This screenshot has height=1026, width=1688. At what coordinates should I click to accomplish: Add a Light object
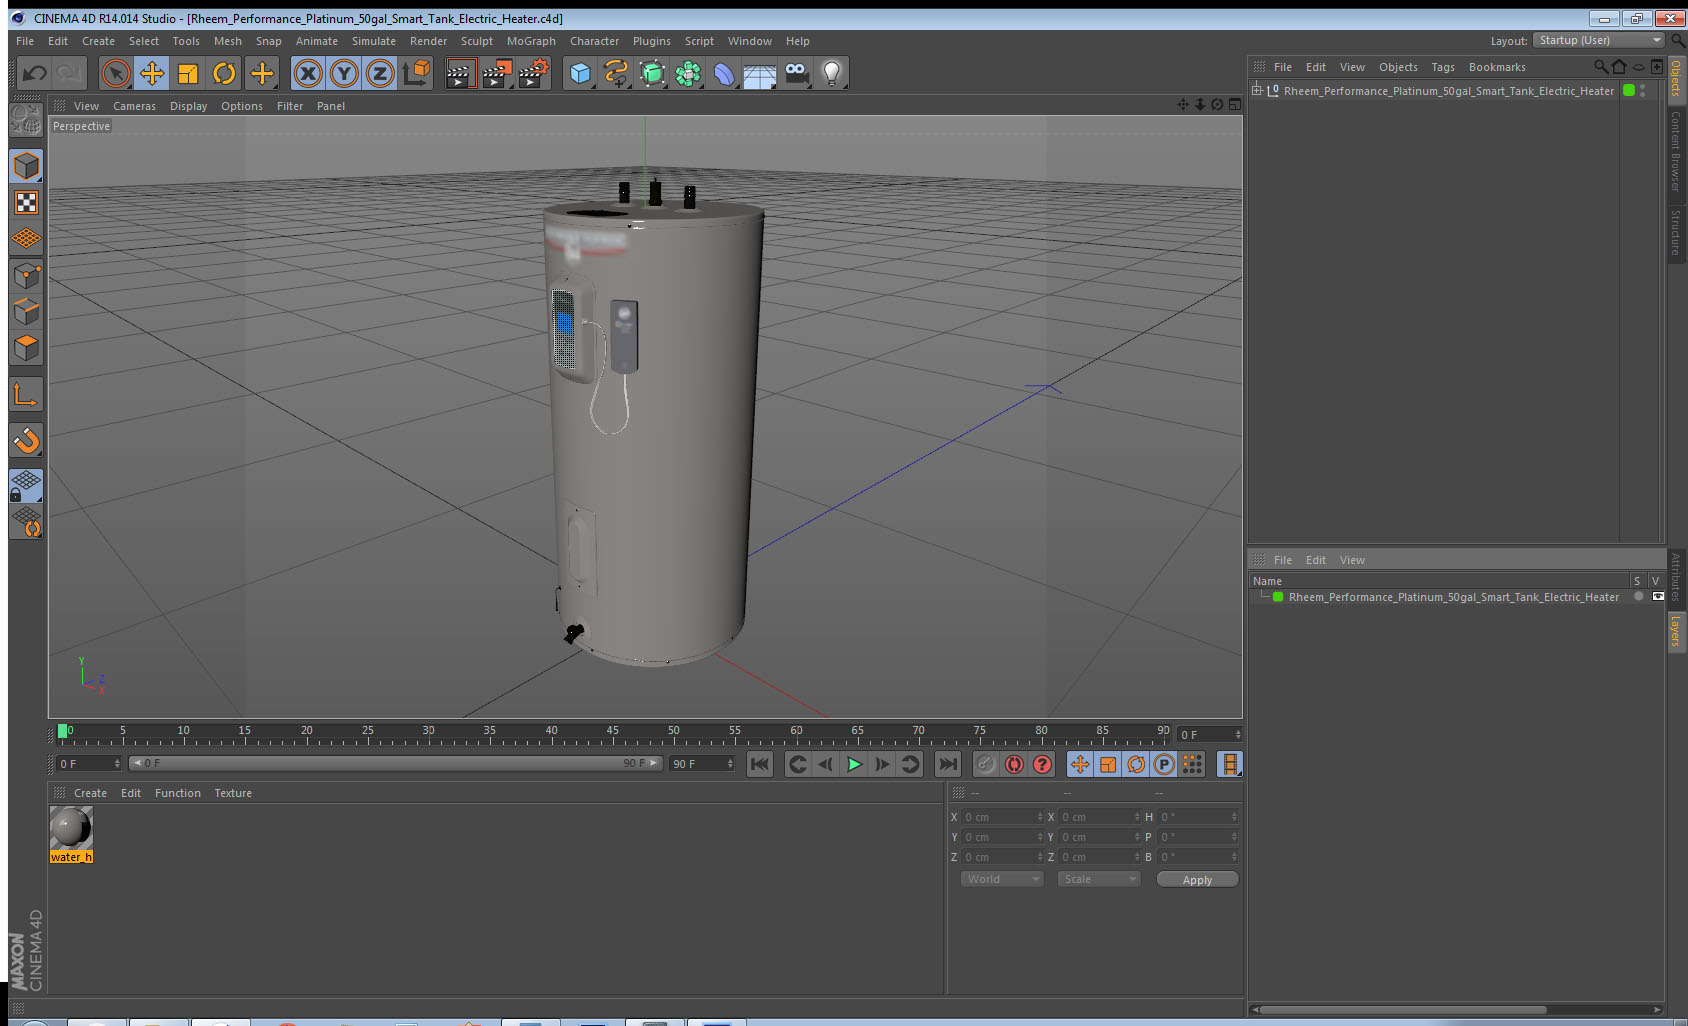coord(832,73)
